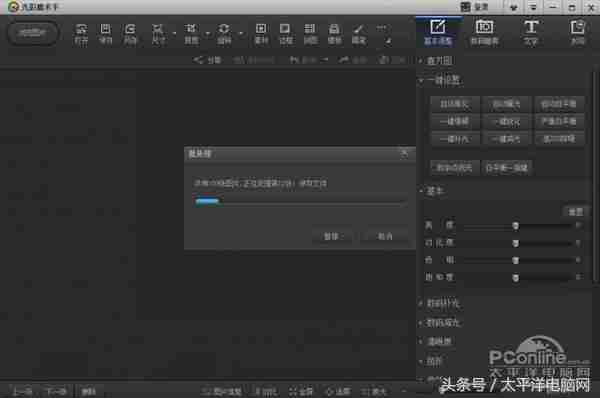
Task: Open the Template (模板) tool
Action: click(334, 34)
